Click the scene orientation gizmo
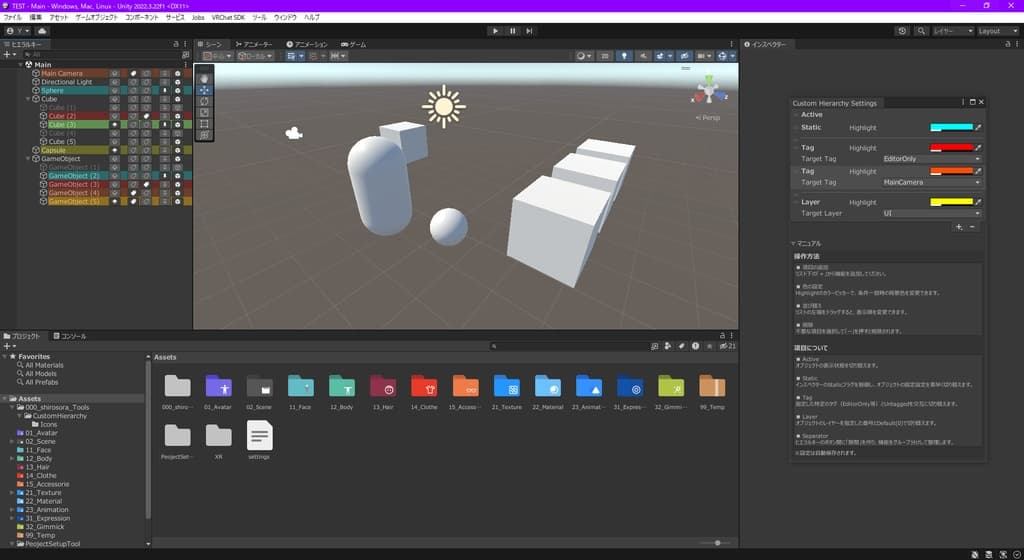Image resolution: width=1024 pixels, height=560 pixels. pyautogui.click(x=709, y=89)
